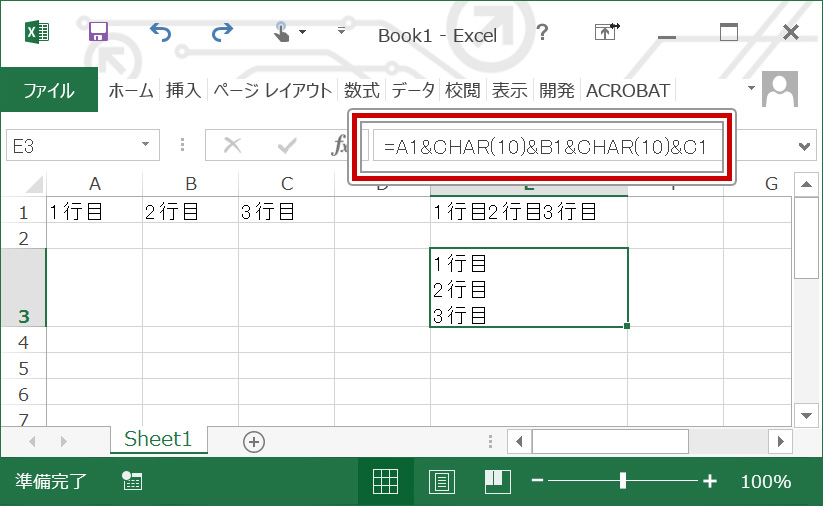
Task: Open Excel Help question mark
Action: [542, 33]
